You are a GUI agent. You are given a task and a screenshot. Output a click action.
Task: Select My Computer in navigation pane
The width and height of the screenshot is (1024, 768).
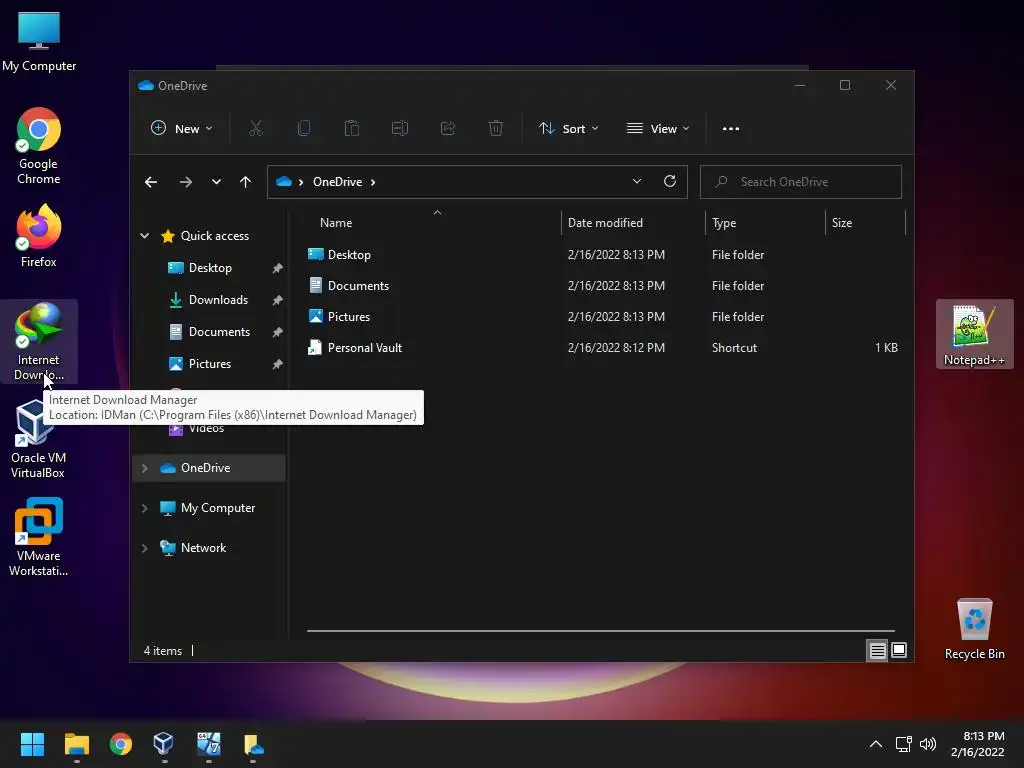217,508
